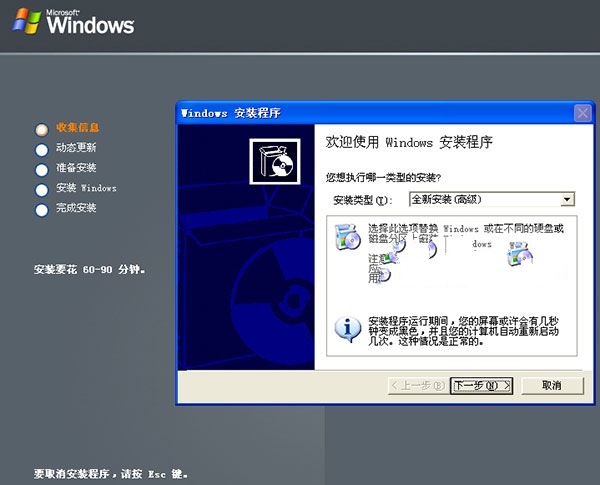Close the Windows 安装程序 dialog

click(x=582, y=113)
